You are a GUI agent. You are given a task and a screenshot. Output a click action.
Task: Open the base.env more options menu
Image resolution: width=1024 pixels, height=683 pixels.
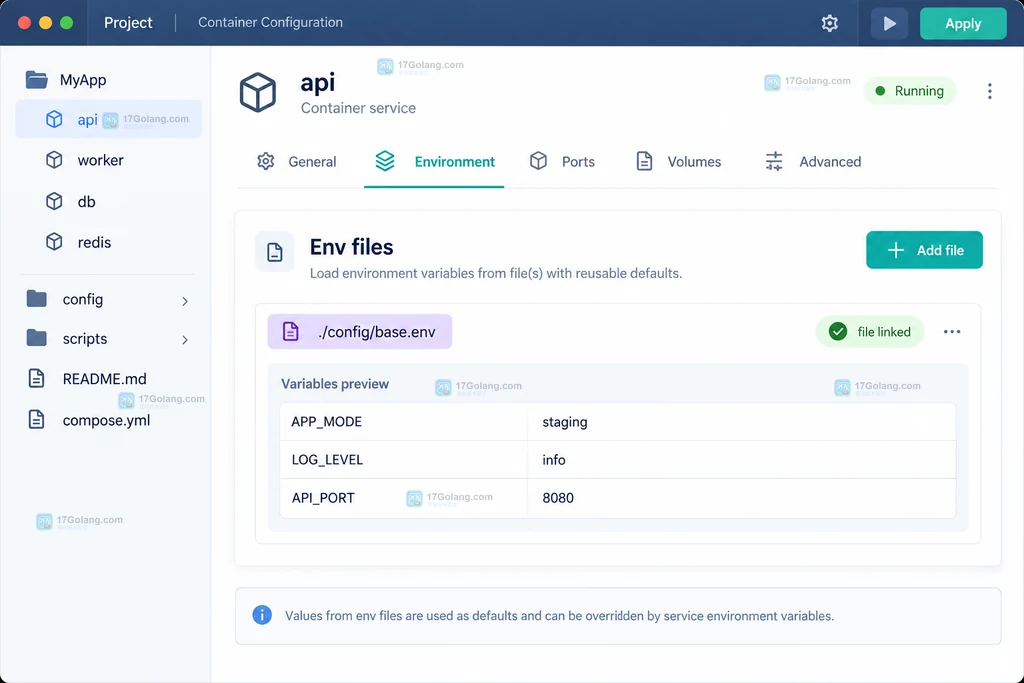coord(952,332)
